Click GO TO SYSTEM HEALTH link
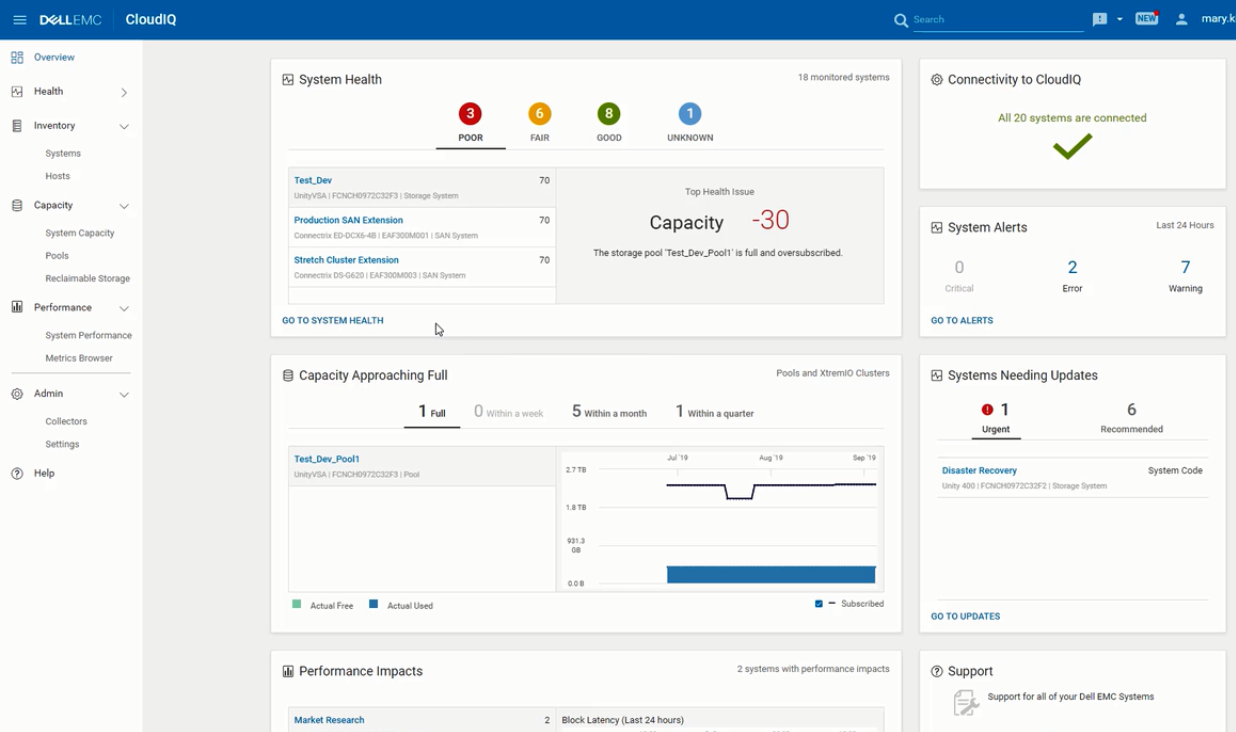1236x732 pixels. 333,321
